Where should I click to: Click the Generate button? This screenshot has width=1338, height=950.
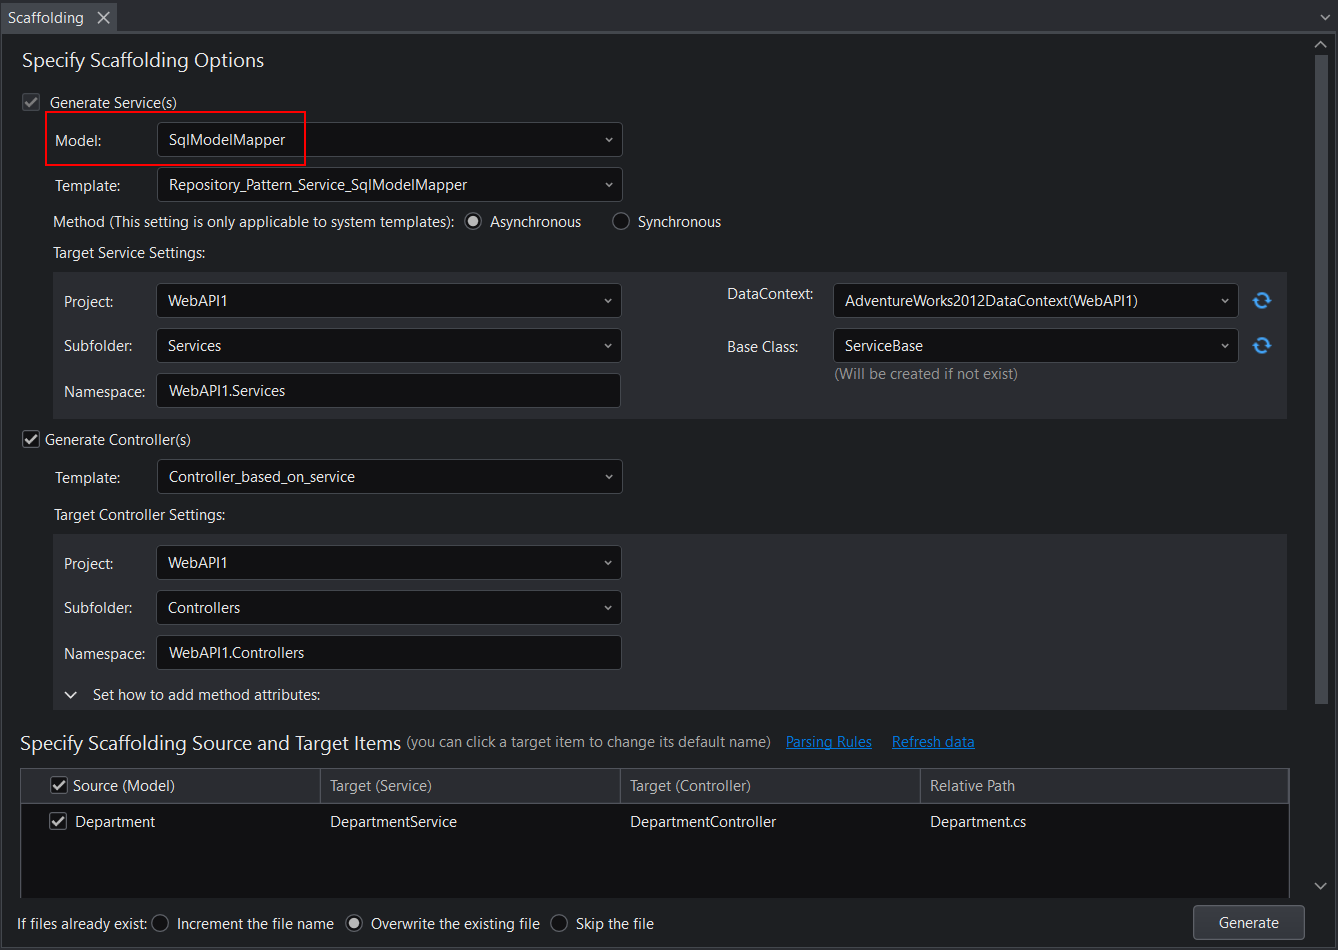(x=1248, y=922)
